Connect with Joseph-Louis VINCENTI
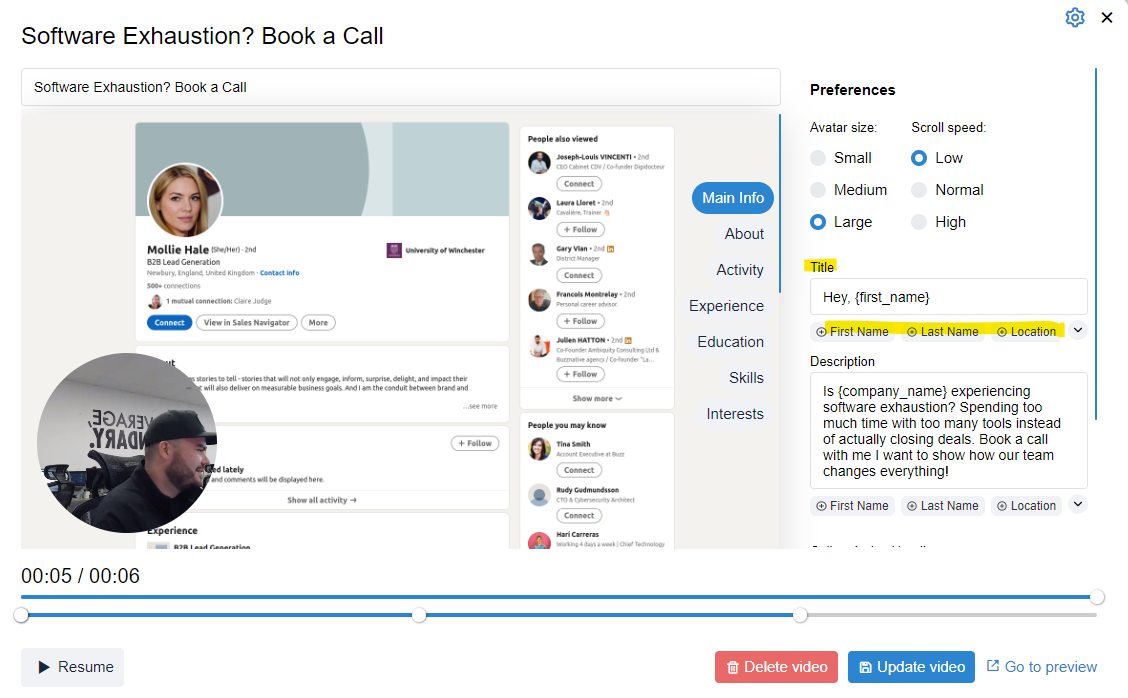The width and height of the screenshot is (1128, 698). 579,183
